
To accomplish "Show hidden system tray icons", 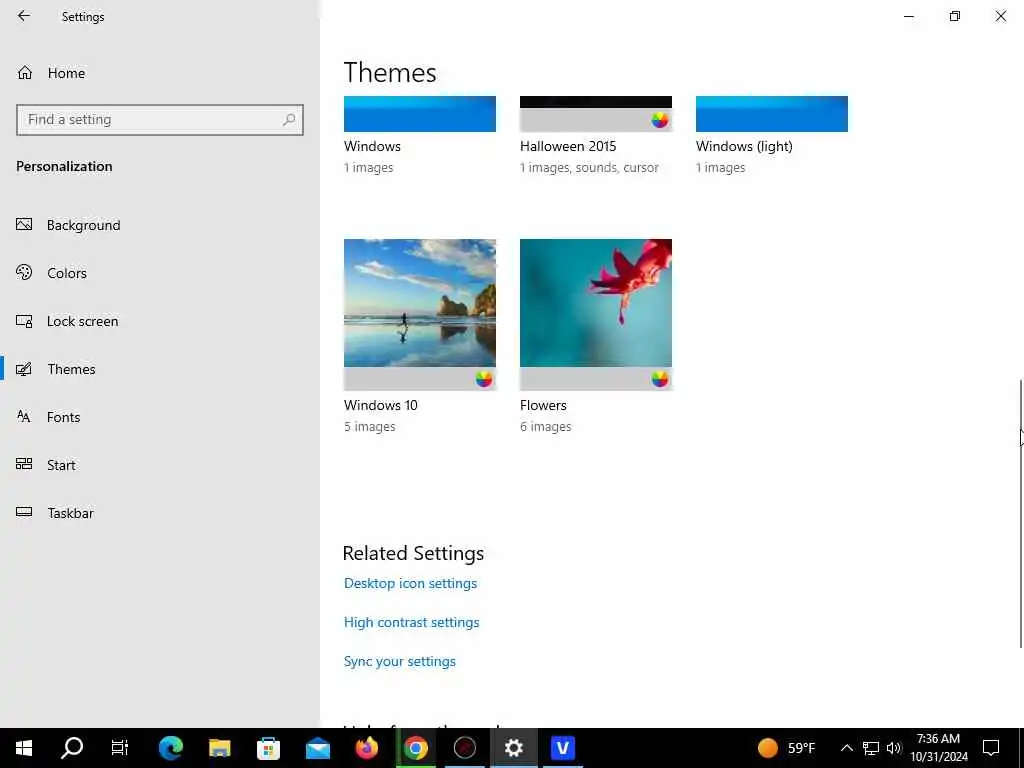I will (846, 748).
